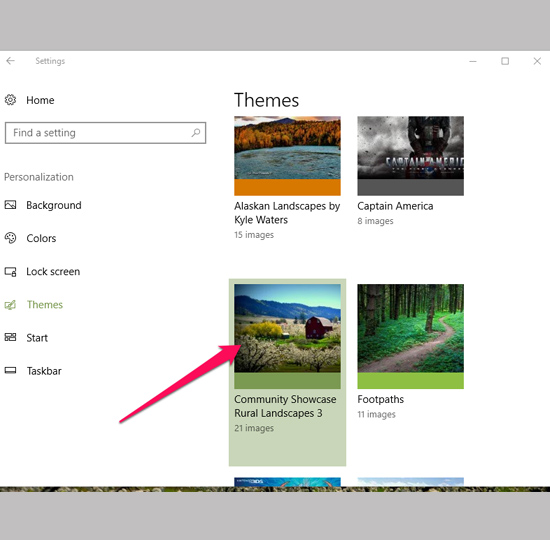Image resolution: width=550 pixels, height=540 pixels.
Task: Click the Background picture icon
Action: (10, 205)
